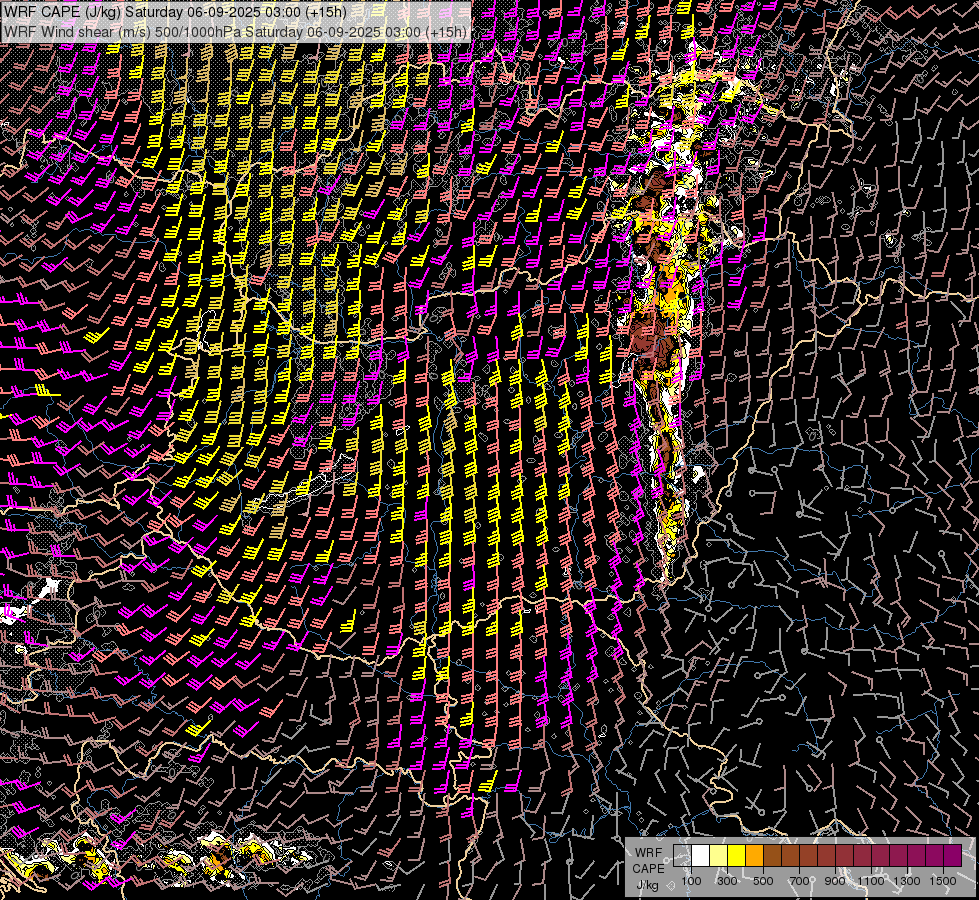
Task: Click the legend value 1500
Action: [943, 881]
